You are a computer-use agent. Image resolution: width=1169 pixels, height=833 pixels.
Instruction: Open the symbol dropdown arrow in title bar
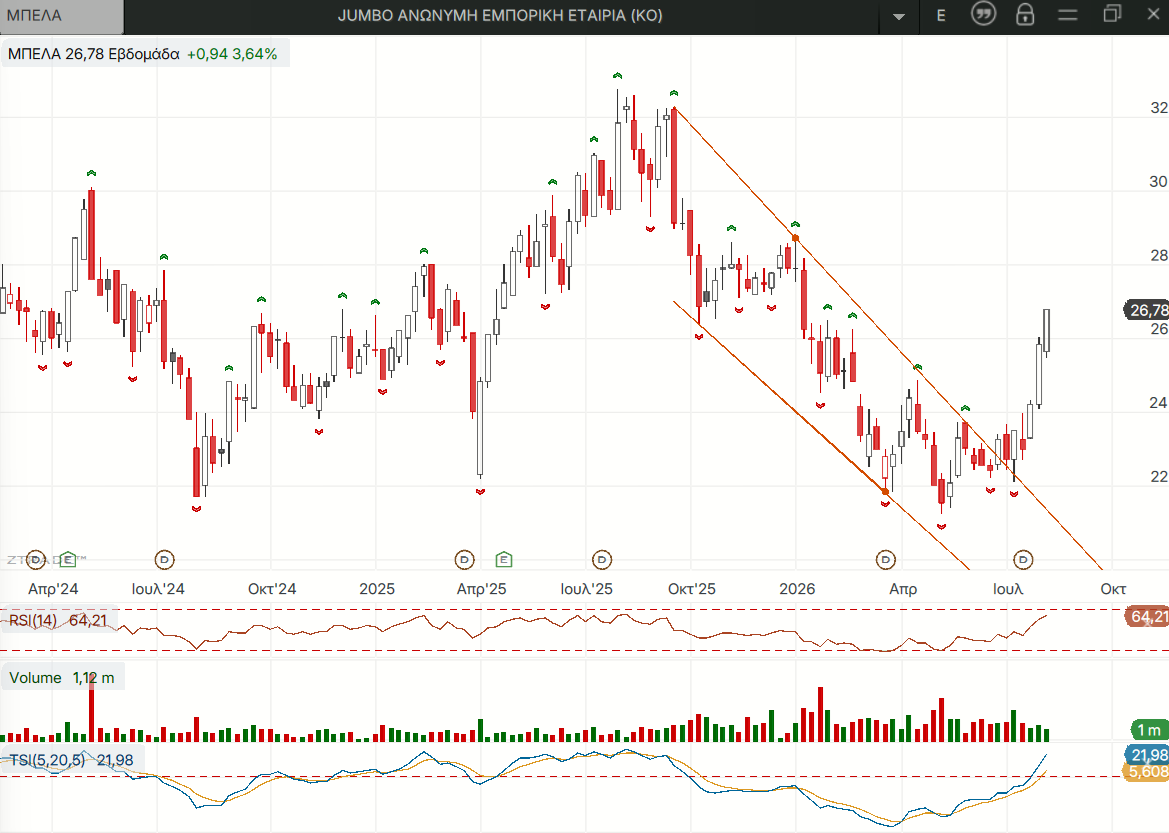tap(899, 16)
